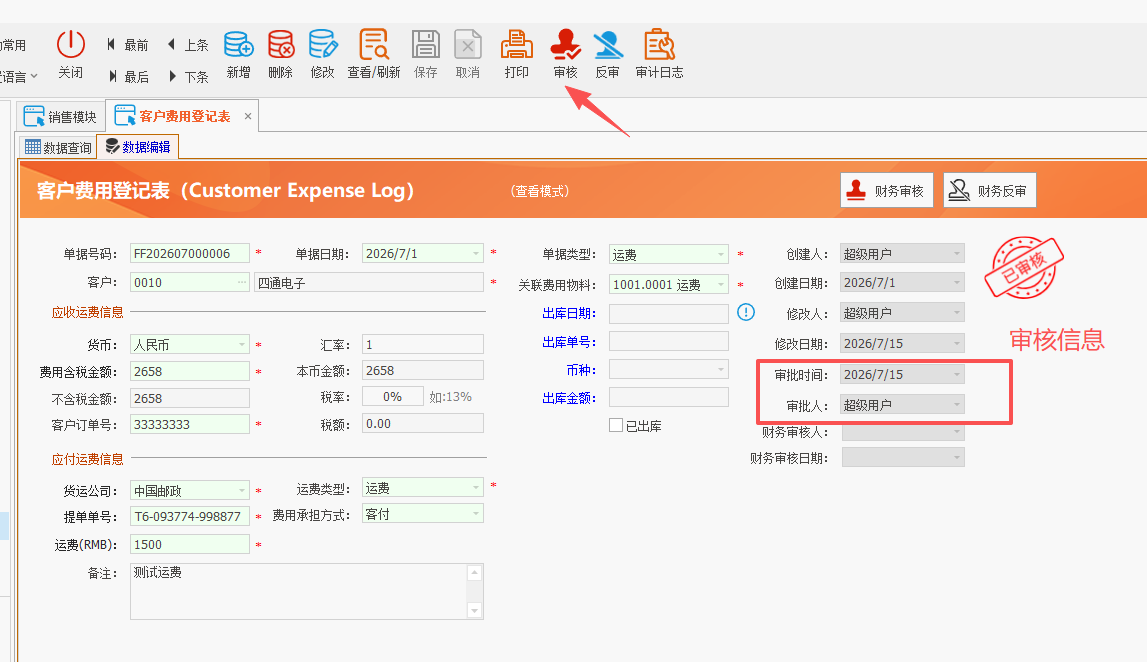
Task: Switch to the 数据查询 tab
Action: coord(59,147)
